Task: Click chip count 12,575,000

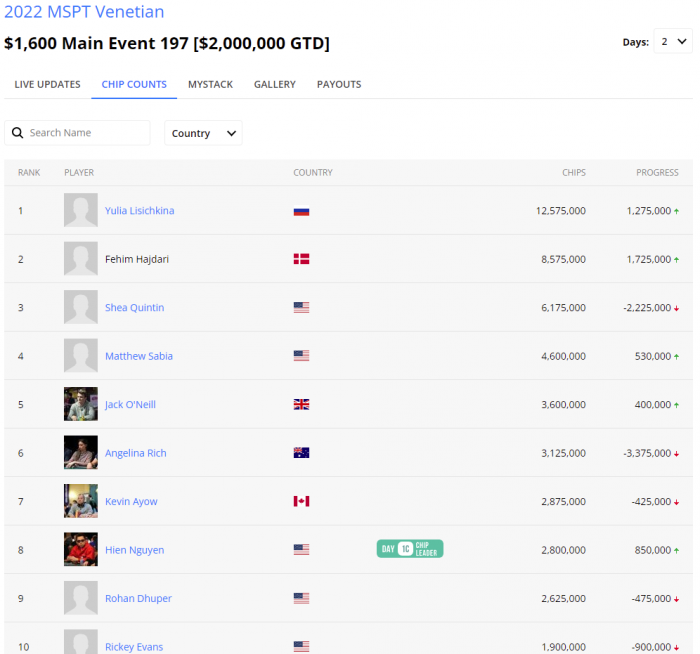Action: click(x=561, y=211)
